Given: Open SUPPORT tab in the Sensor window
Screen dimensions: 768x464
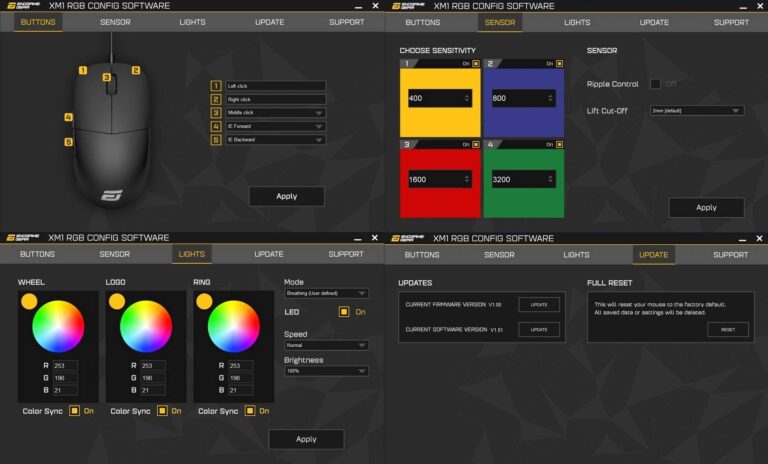Looking at the screenshot, I should (731, 22).
